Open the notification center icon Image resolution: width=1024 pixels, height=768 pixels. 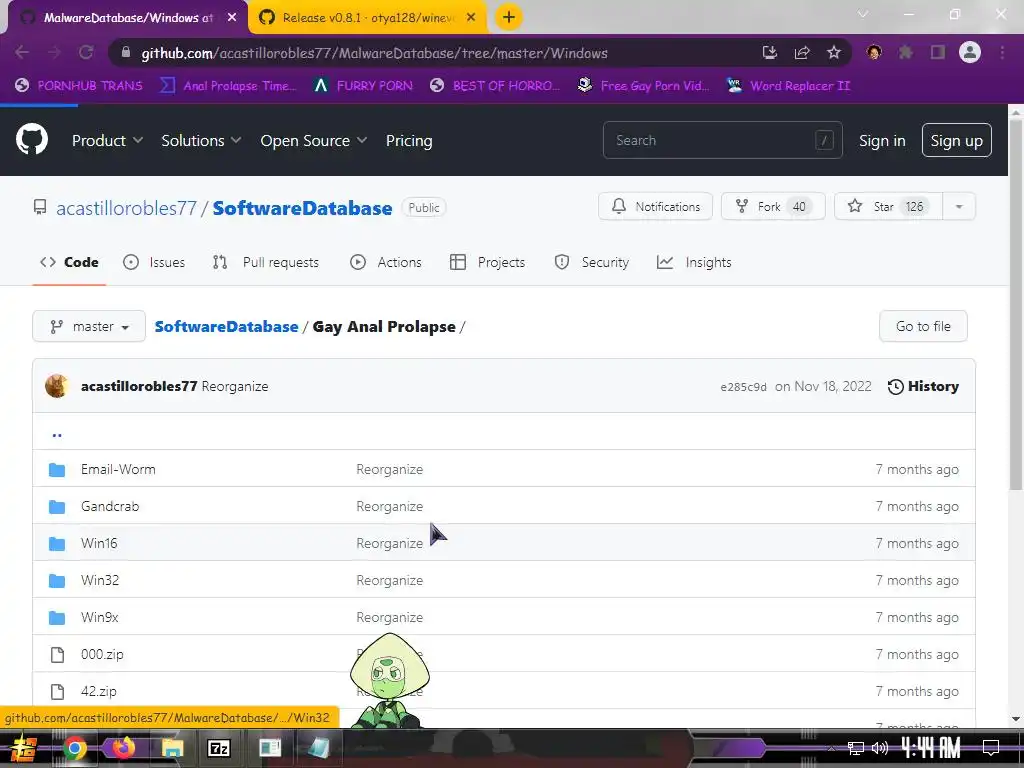pyautogui.click(x=991, y=748)
